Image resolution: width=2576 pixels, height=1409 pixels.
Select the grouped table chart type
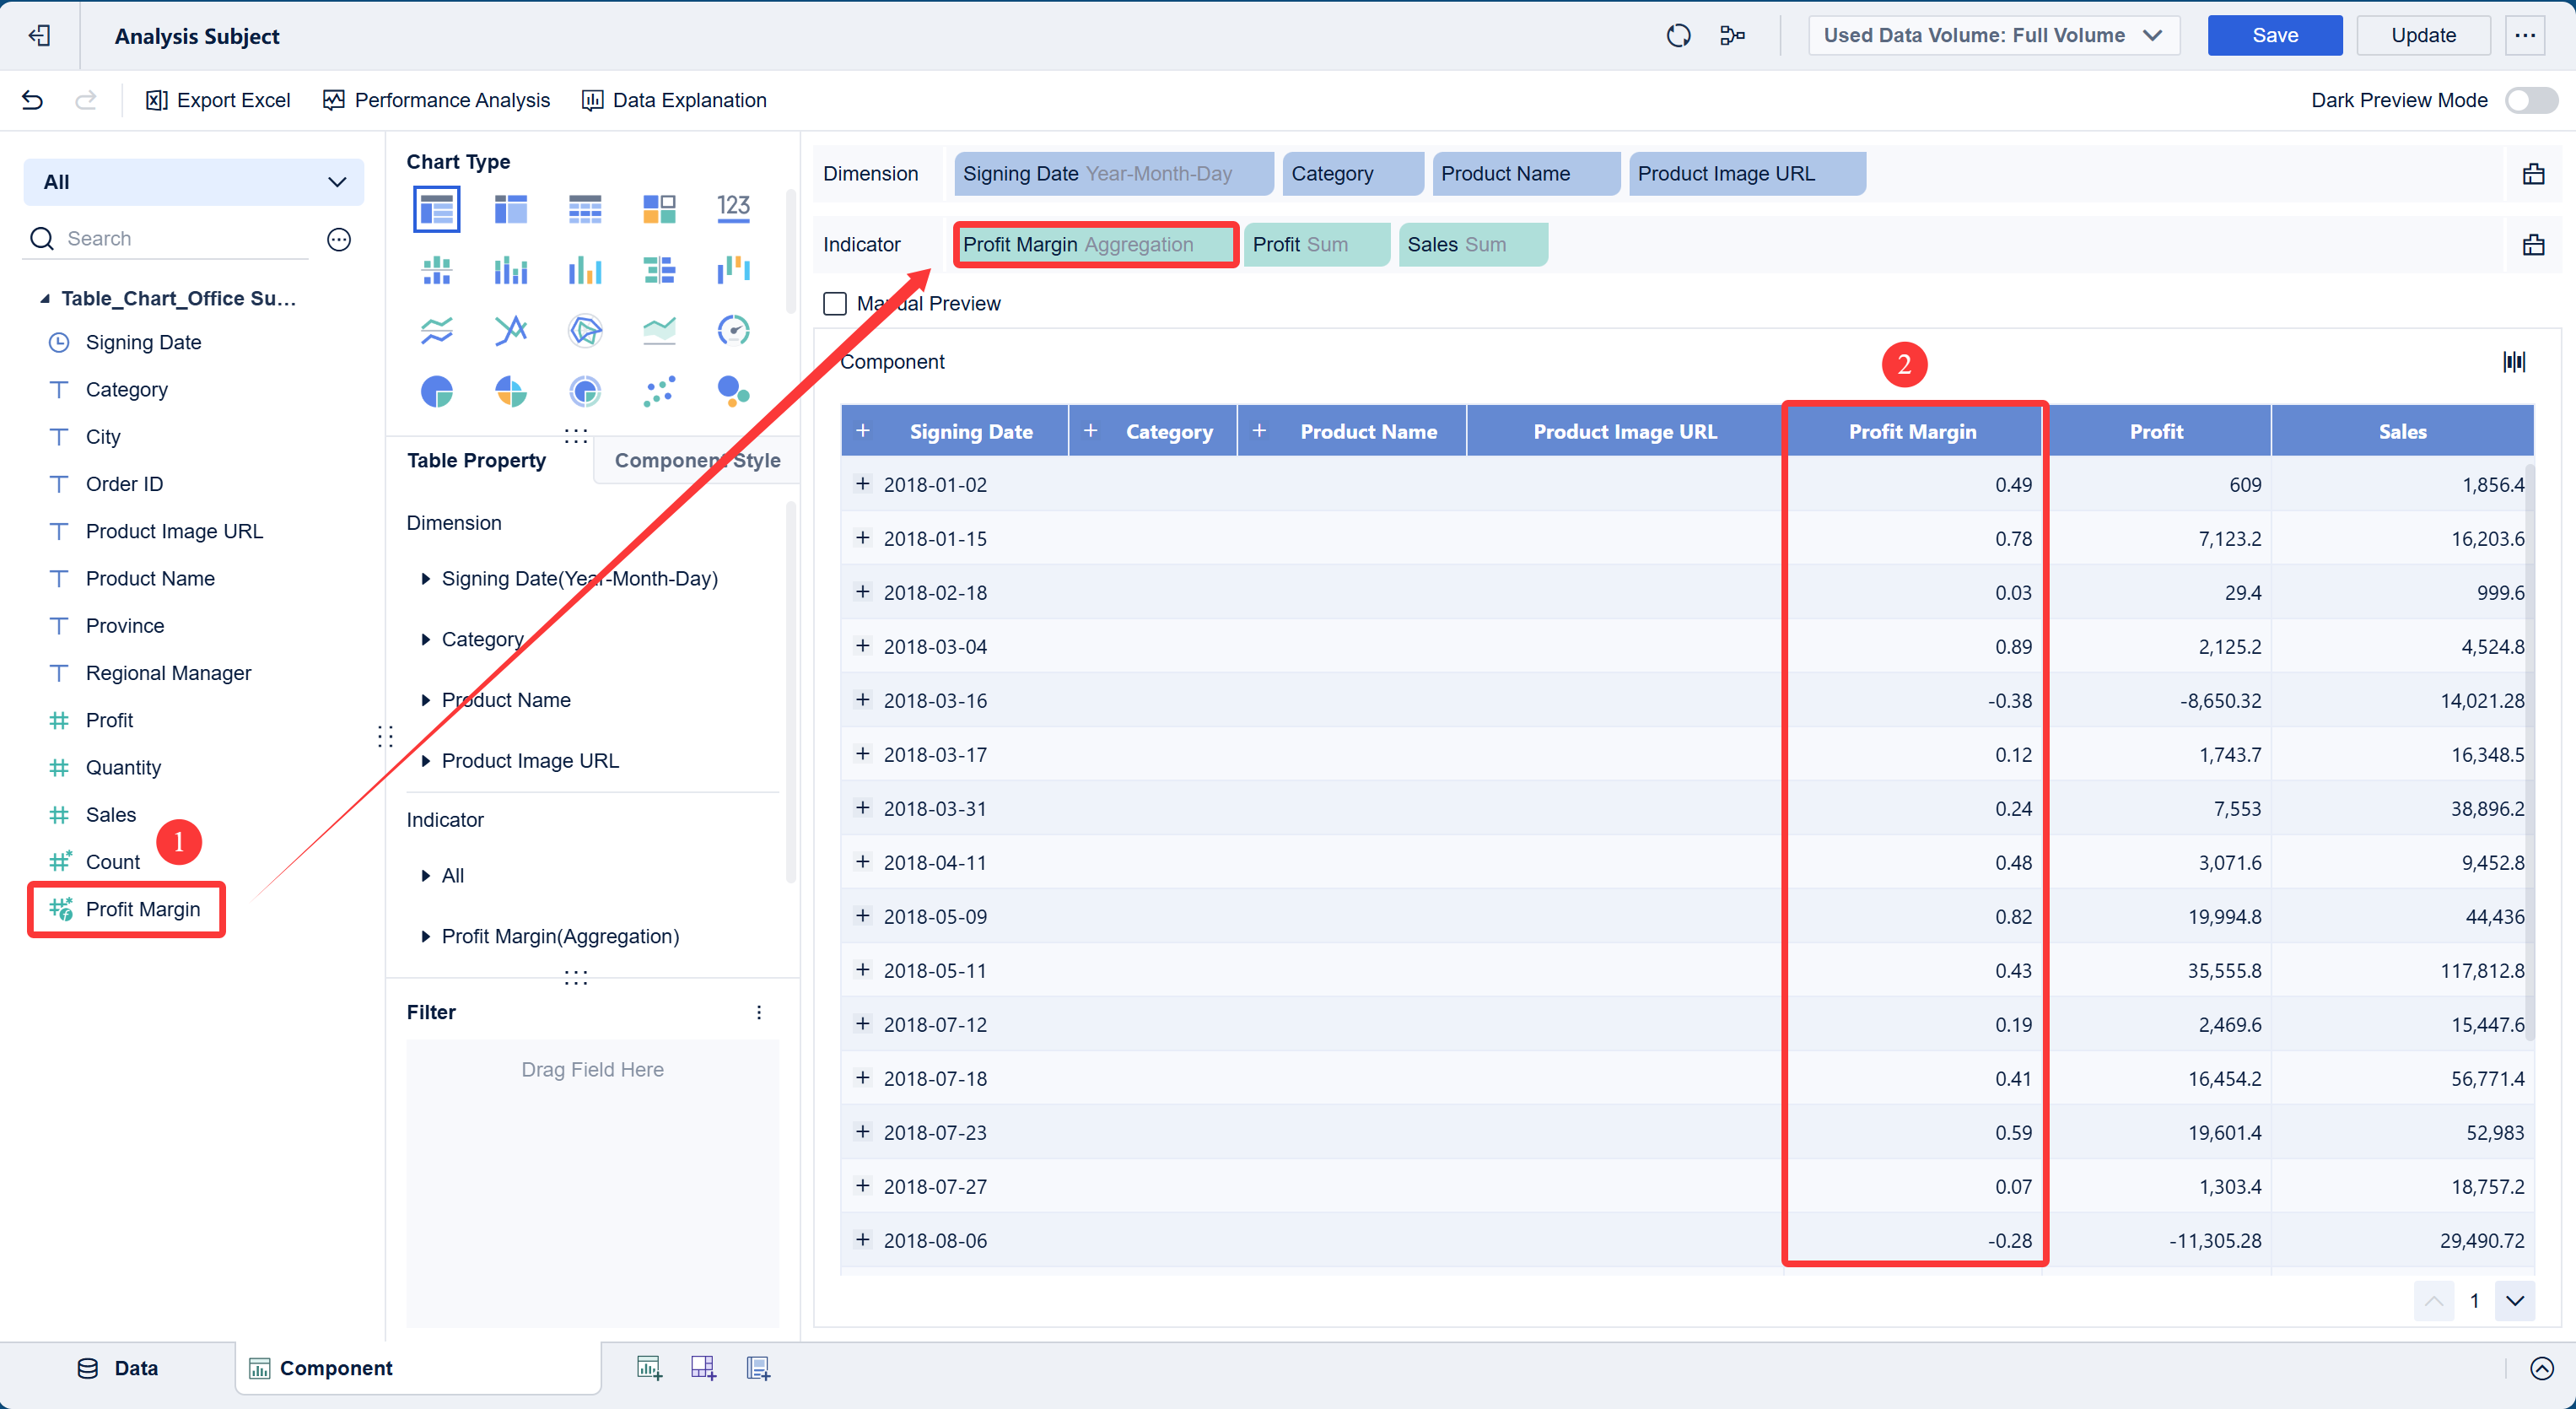click(x=437, y=209)
